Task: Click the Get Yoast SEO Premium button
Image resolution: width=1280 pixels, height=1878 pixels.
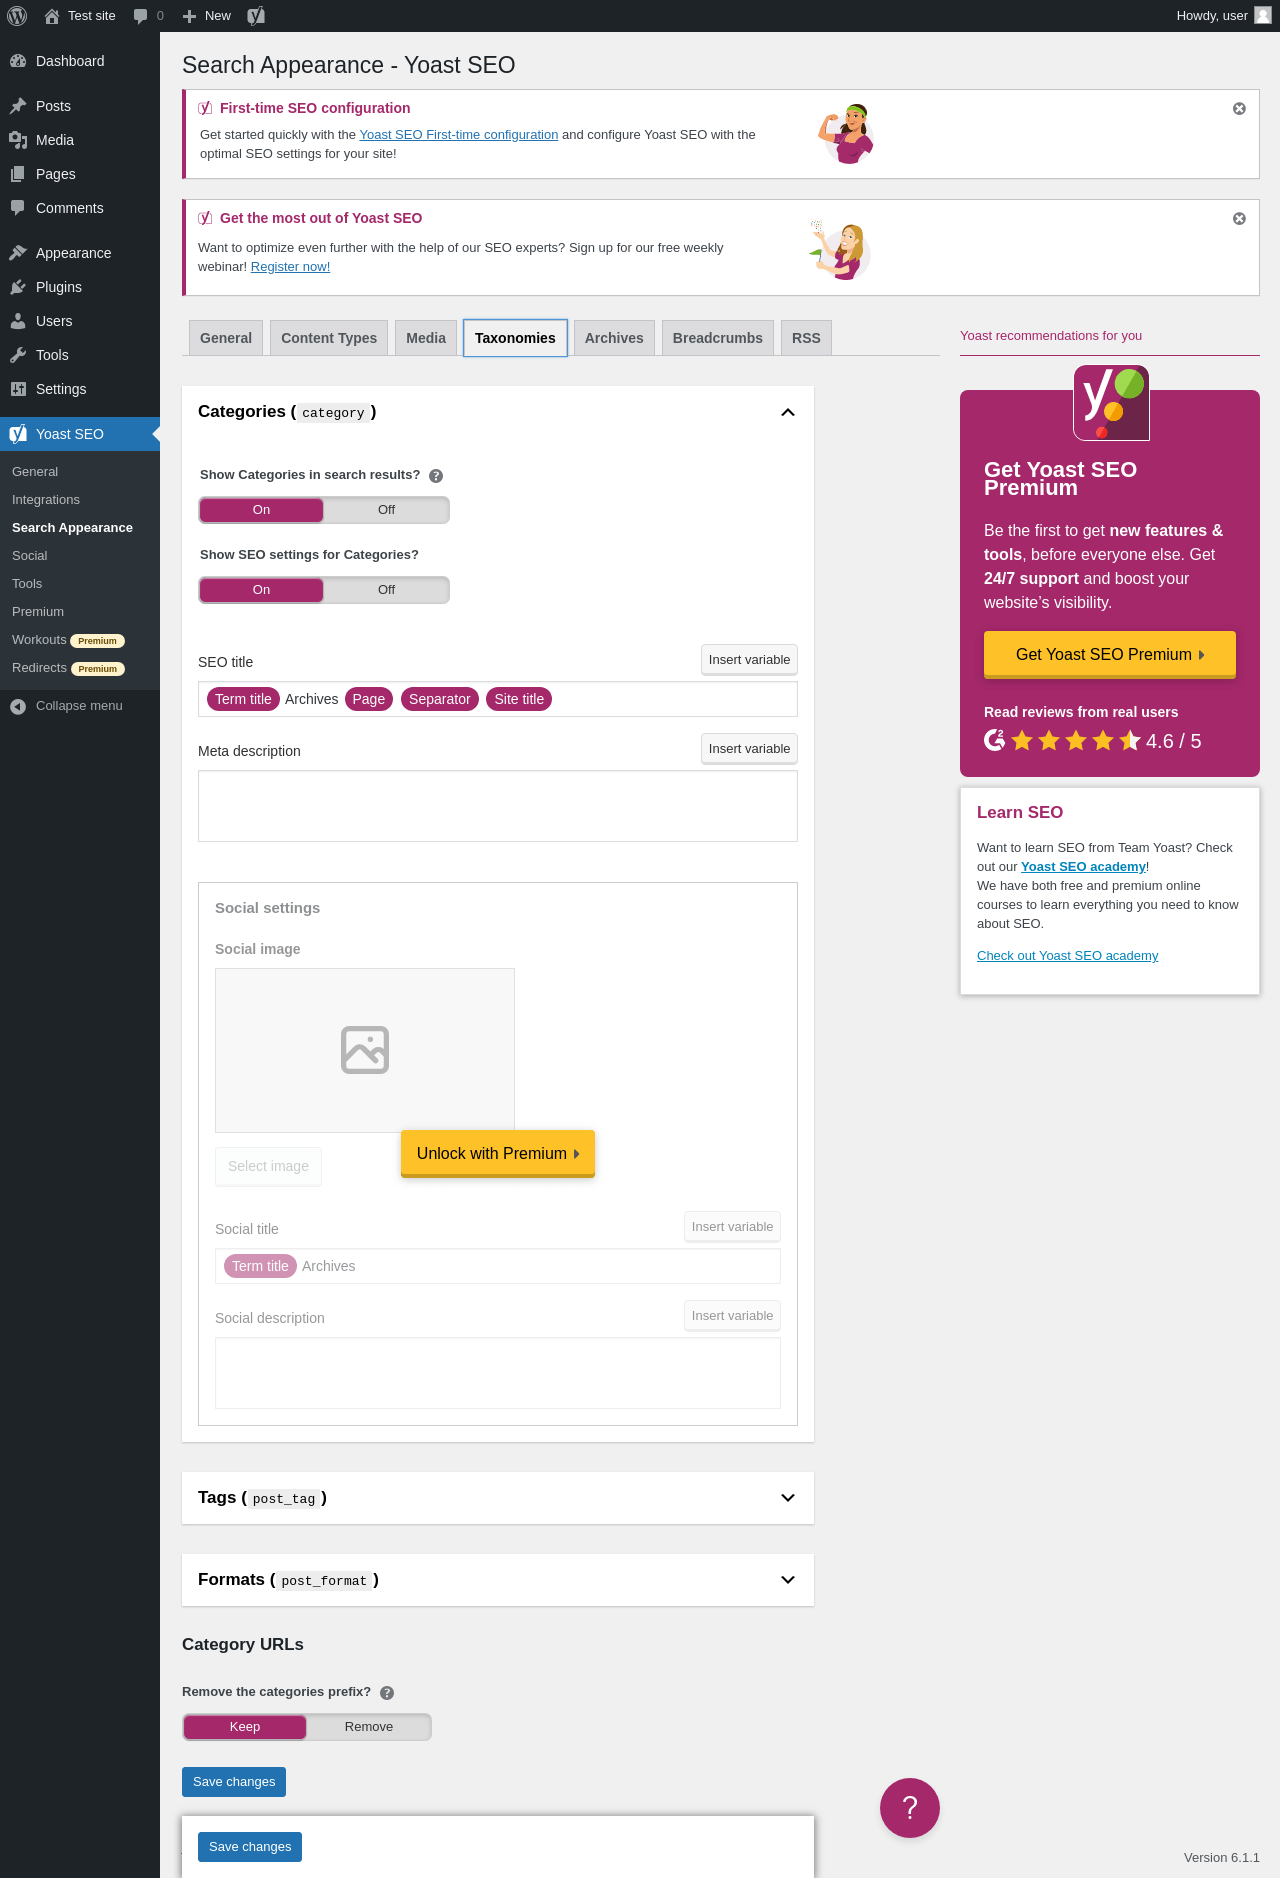Action: [x=1110, y=655]
